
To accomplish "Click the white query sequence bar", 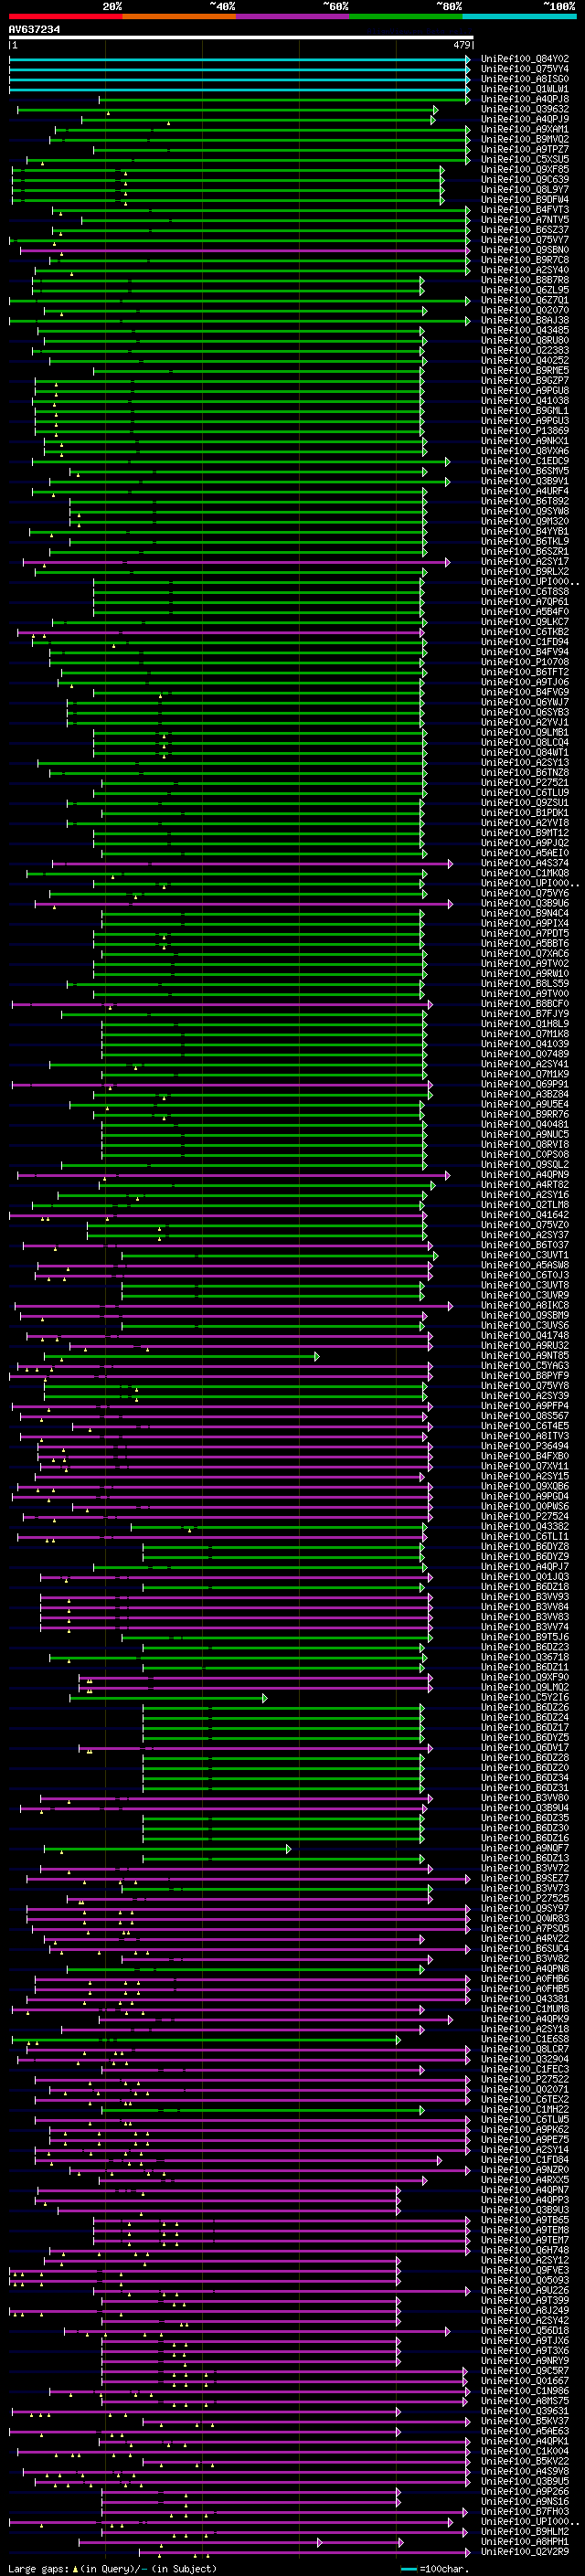I will point(241,38).
